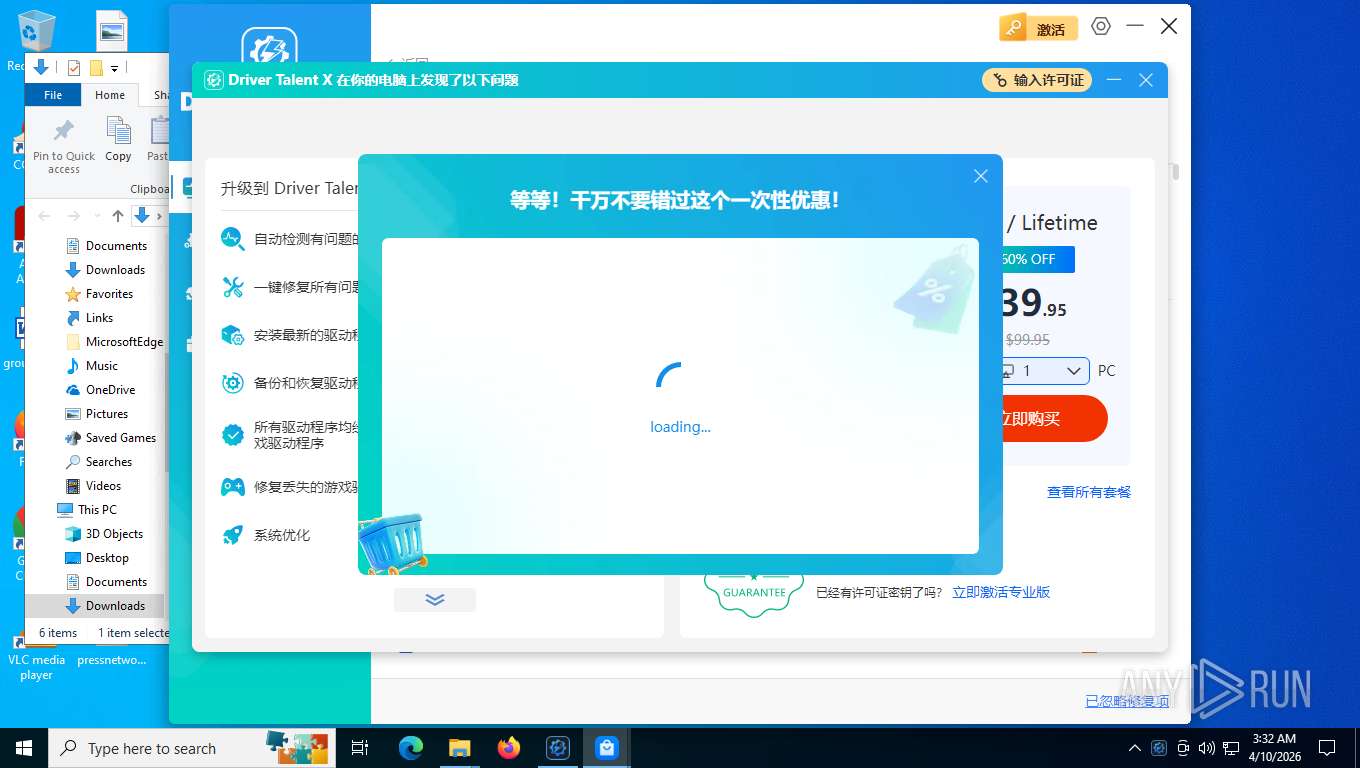This screenshot has height=768, width=1360.
Task: Click the Up arrow in Explorer navigation
Action: (x=118, y=216)
